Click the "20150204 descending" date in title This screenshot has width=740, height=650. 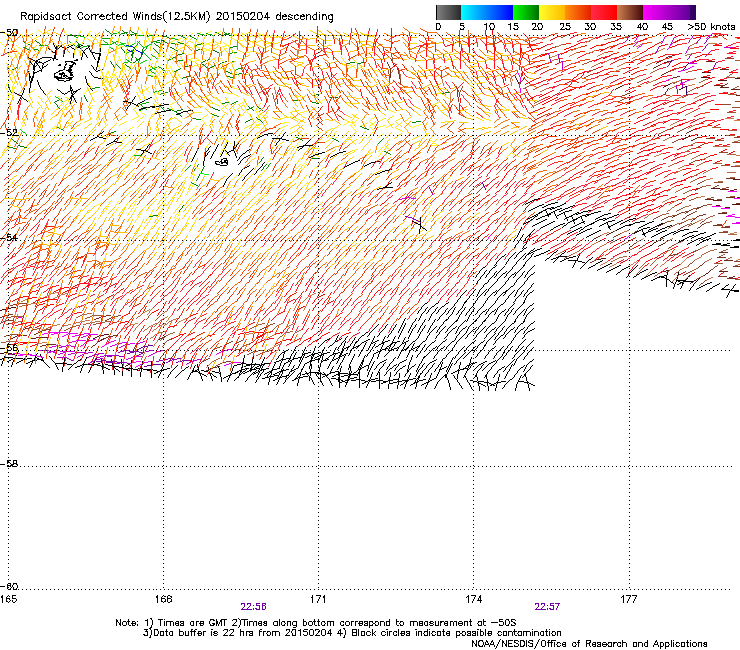(x=275, y=17)
